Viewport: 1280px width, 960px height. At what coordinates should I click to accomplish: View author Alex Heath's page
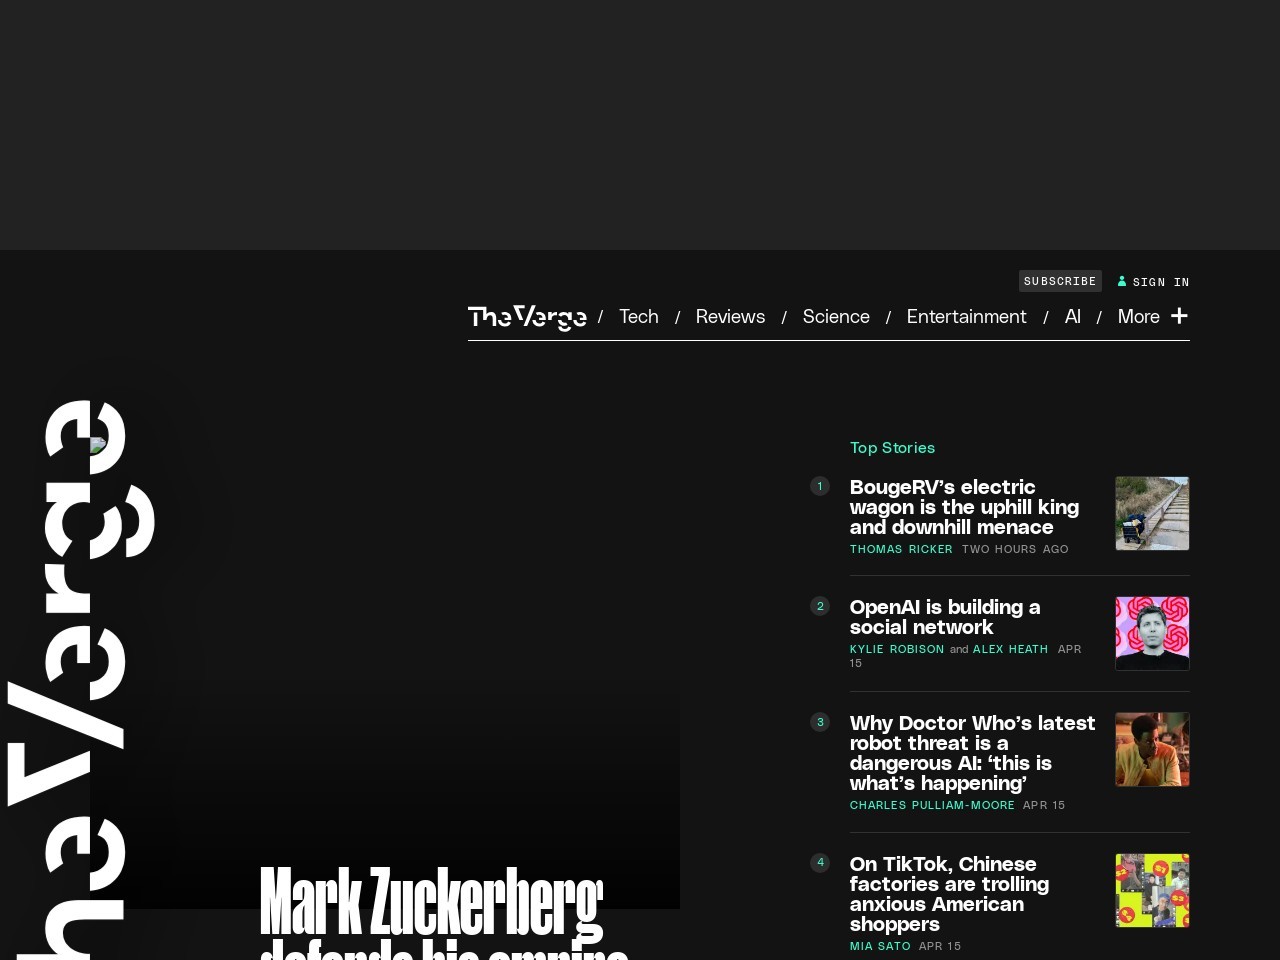(1010, 649)
